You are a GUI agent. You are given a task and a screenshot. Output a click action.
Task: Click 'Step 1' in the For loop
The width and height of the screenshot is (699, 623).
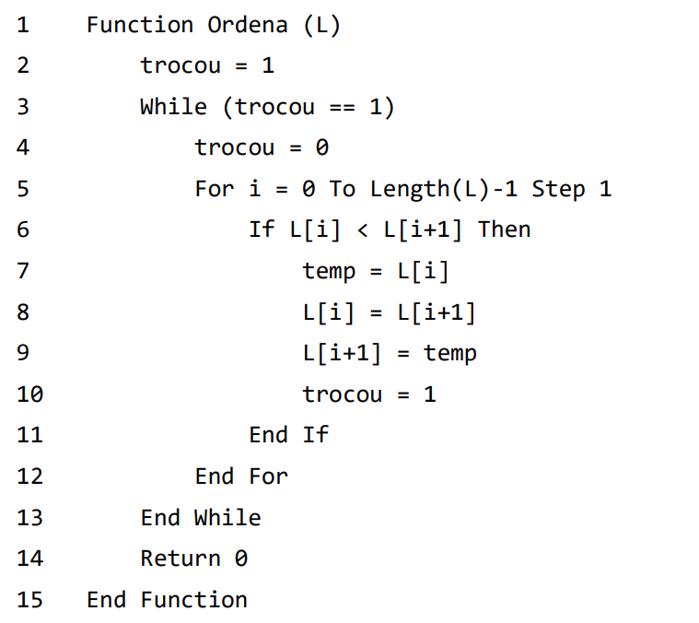571,189
